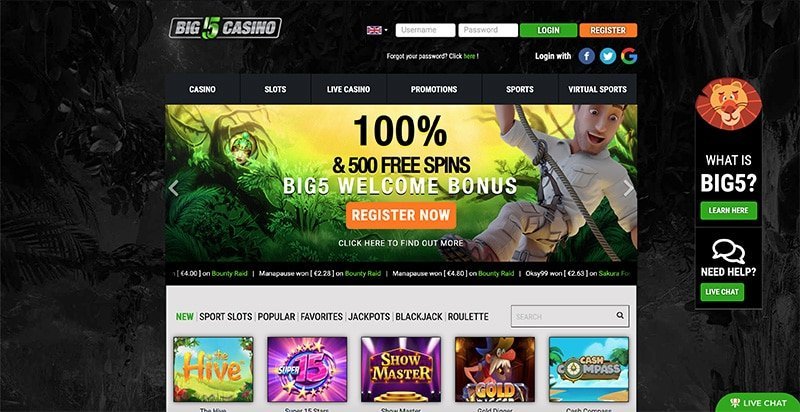Image resolution: width=800 pixels, height=412 pixels.
Task: Click the orange Register Now button
Action: click(x=401, y=215)
